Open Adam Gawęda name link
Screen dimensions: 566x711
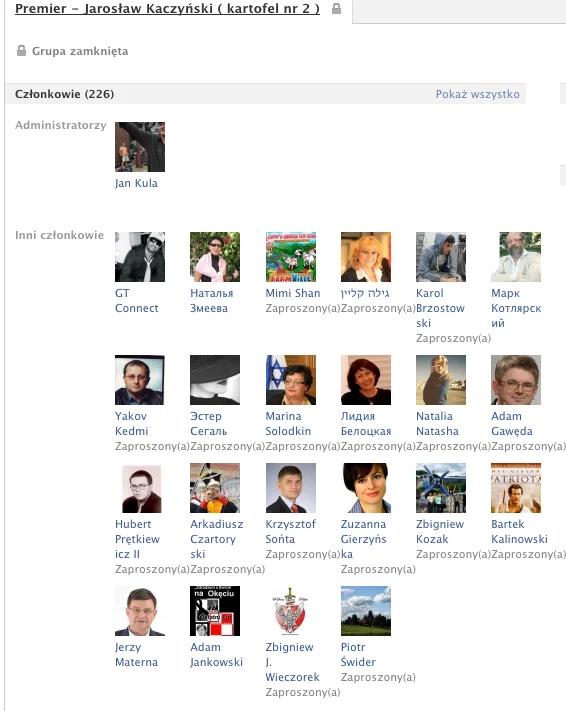[x=512, y=424]
